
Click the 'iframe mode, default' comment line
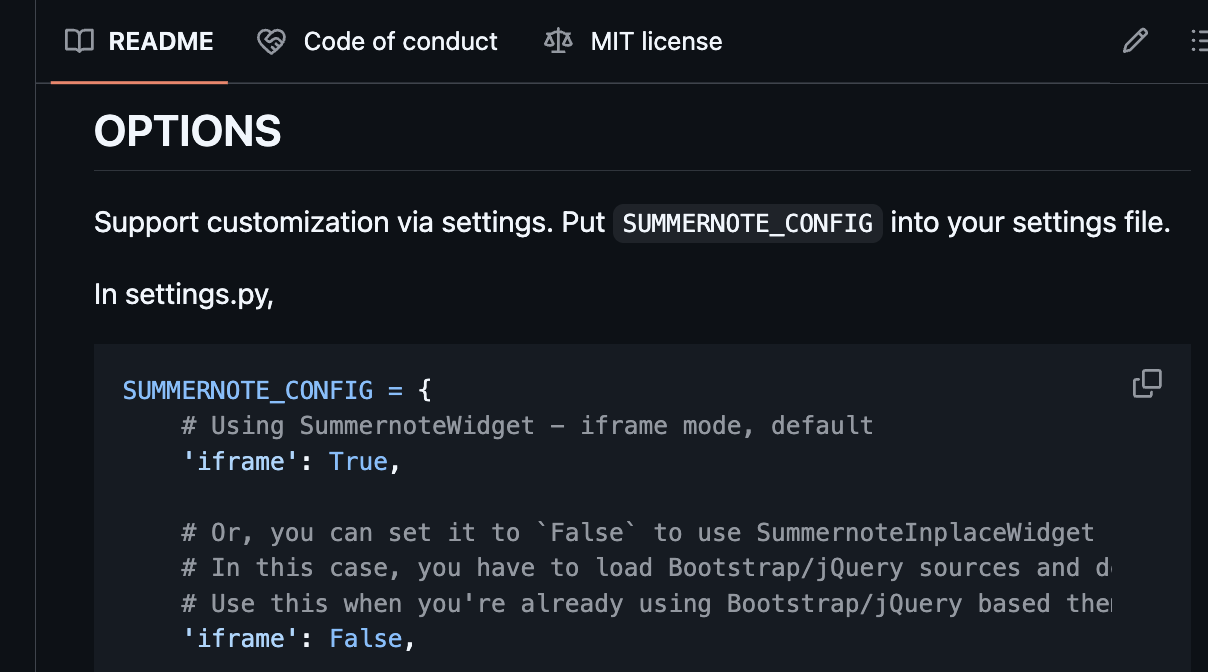pos(527,426)
